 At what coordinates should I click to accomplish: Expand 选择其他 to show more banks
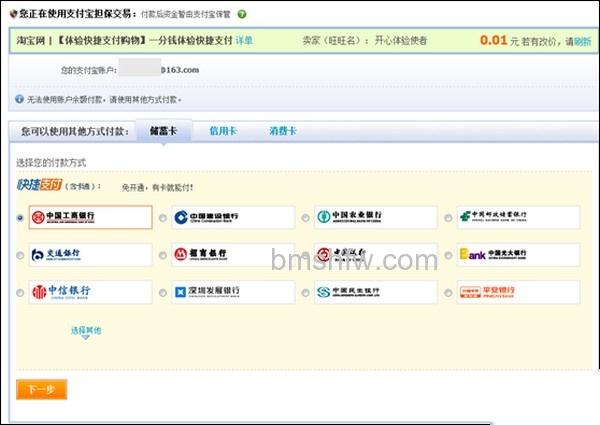tap(86, 331)
